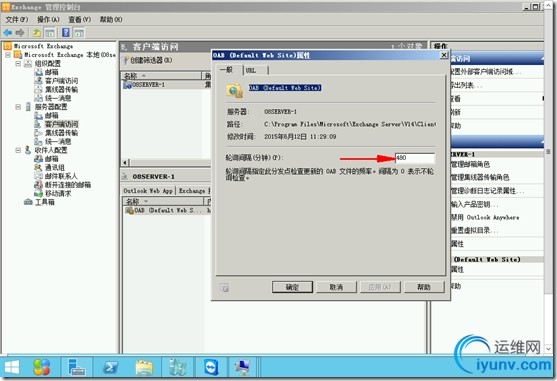
Task: Switch to the 一般 tab in dialog
Action: click(x=228, y=70)
